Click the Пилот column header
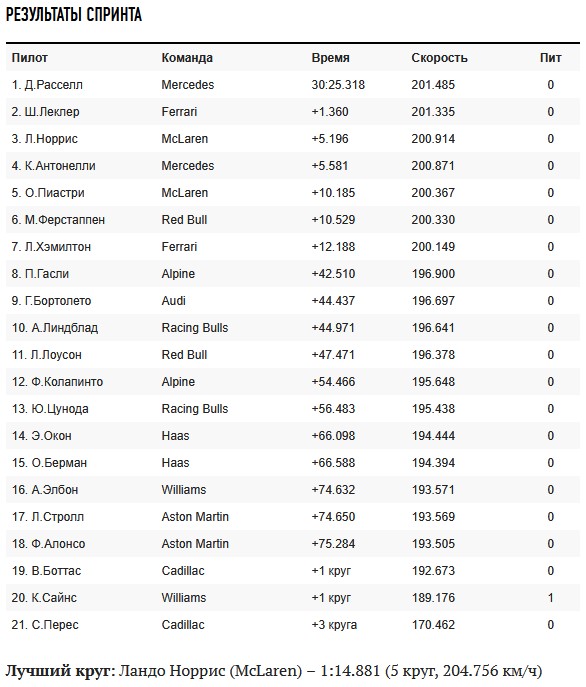This screenshot has width=586, height=687. coord(29,58)
